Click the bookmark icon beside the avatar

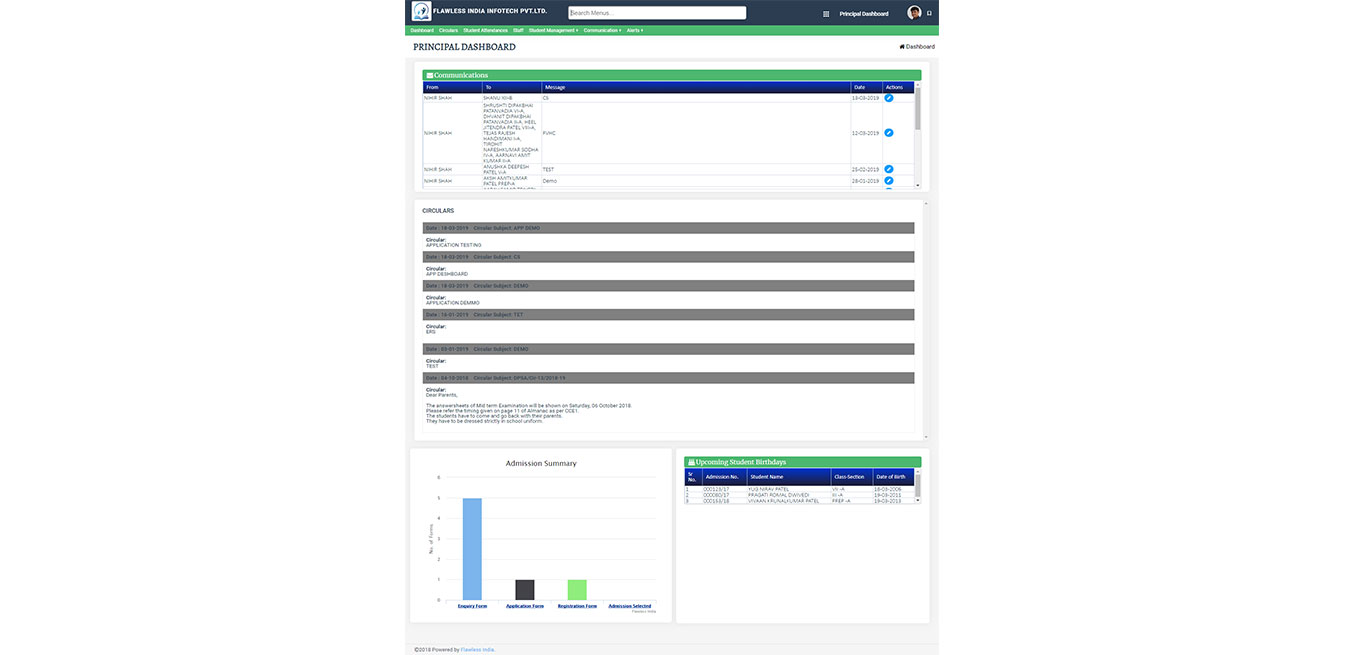click(x=930, y=13)
